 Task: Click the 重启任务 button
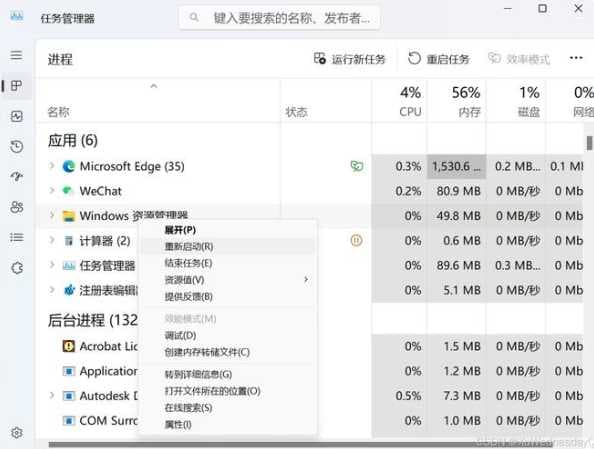coord(439,59)
